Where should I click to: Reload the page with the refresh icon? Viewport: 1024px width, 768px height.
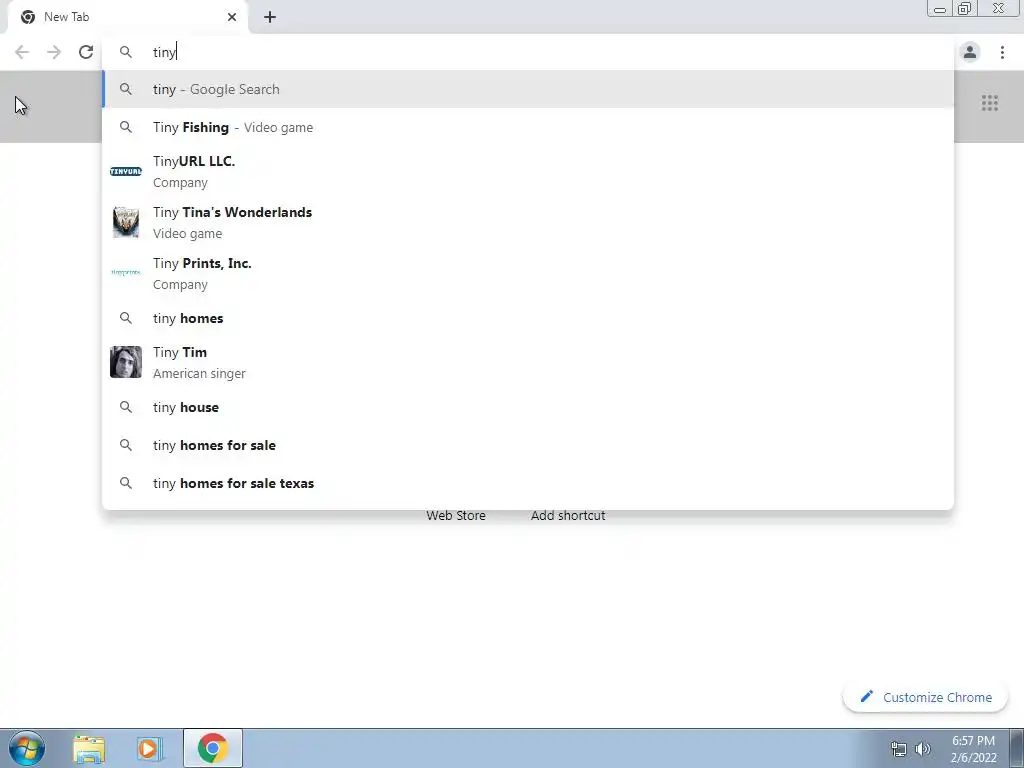tap(86, 52)
